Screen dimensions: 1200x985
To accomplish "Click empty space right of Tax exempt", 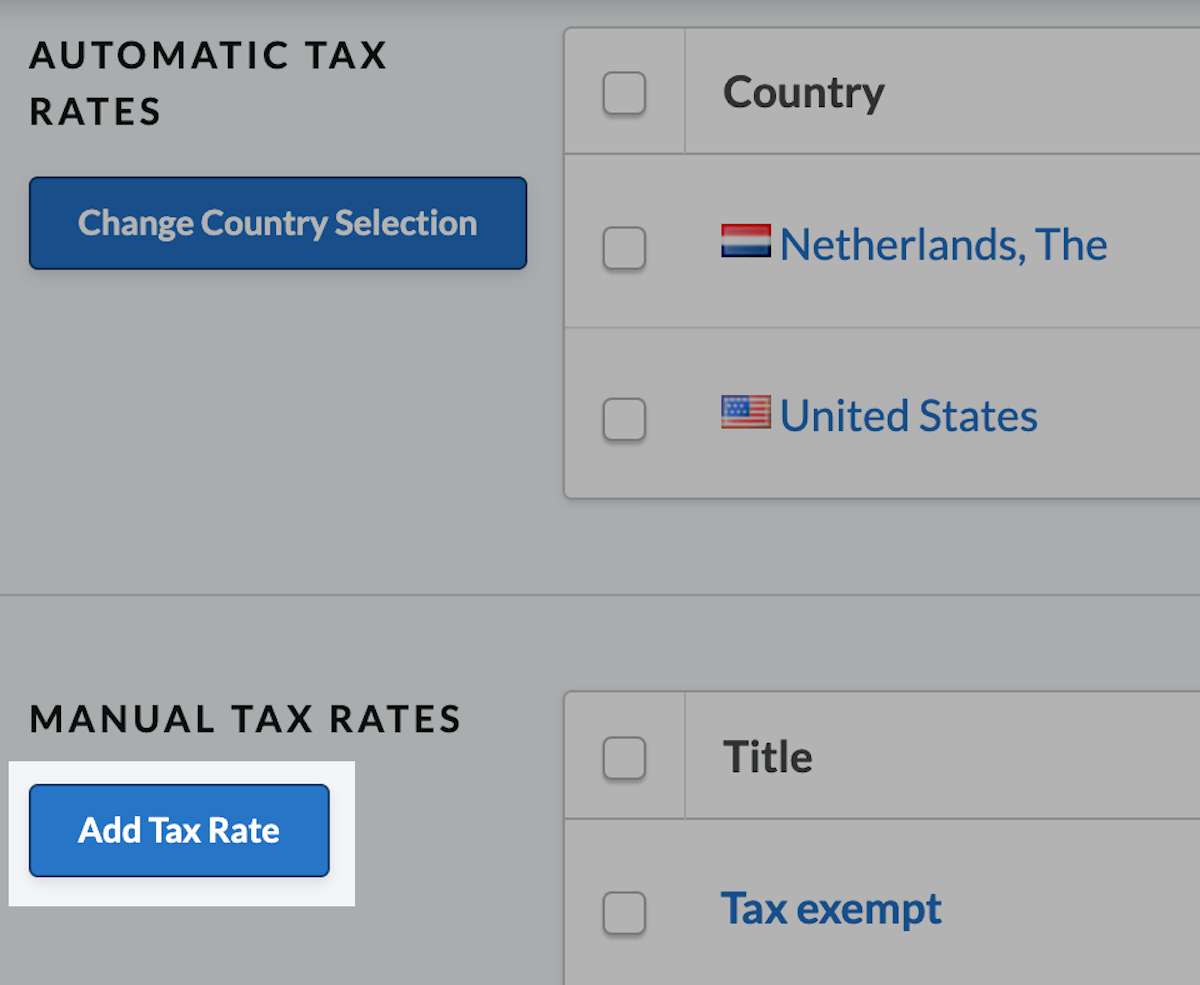I will point(1070,908).
